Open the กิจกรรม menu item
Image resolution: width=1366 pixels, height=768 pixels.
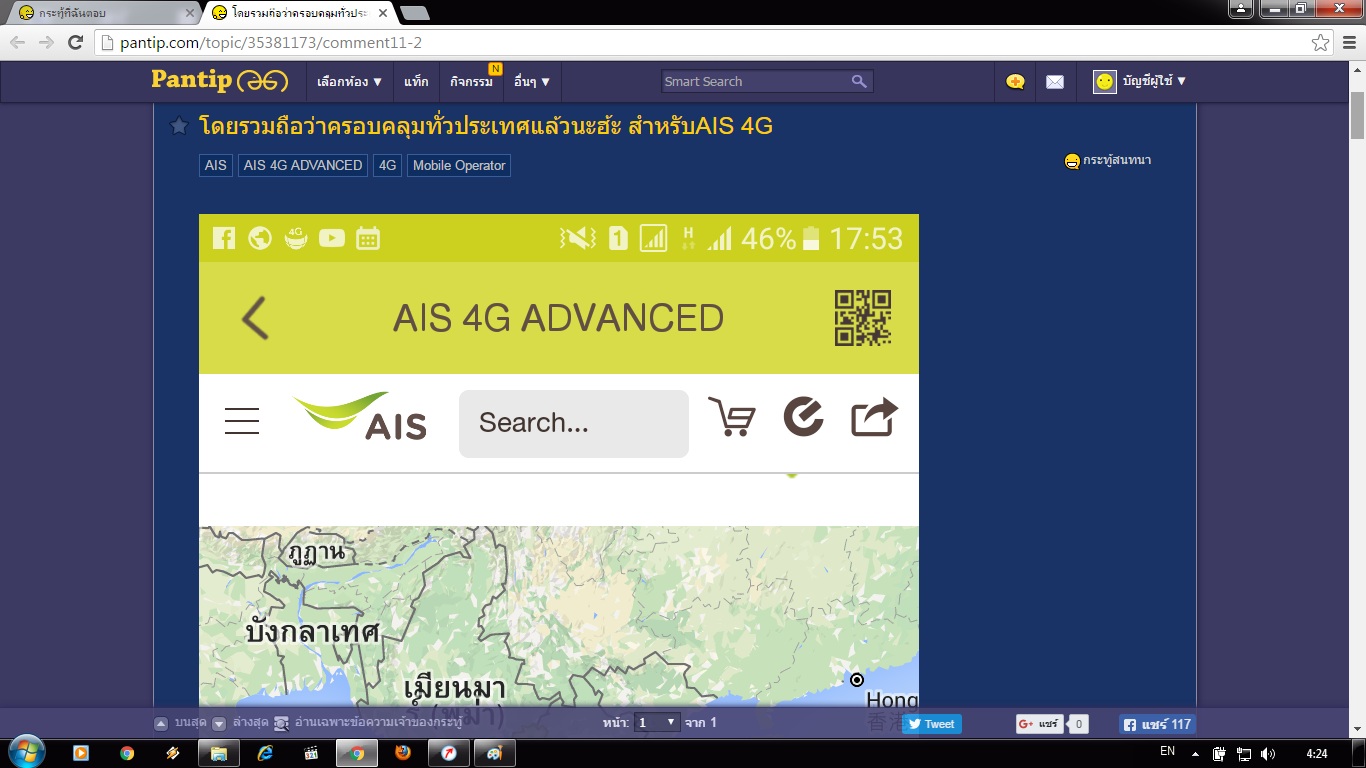pos(471,82)
